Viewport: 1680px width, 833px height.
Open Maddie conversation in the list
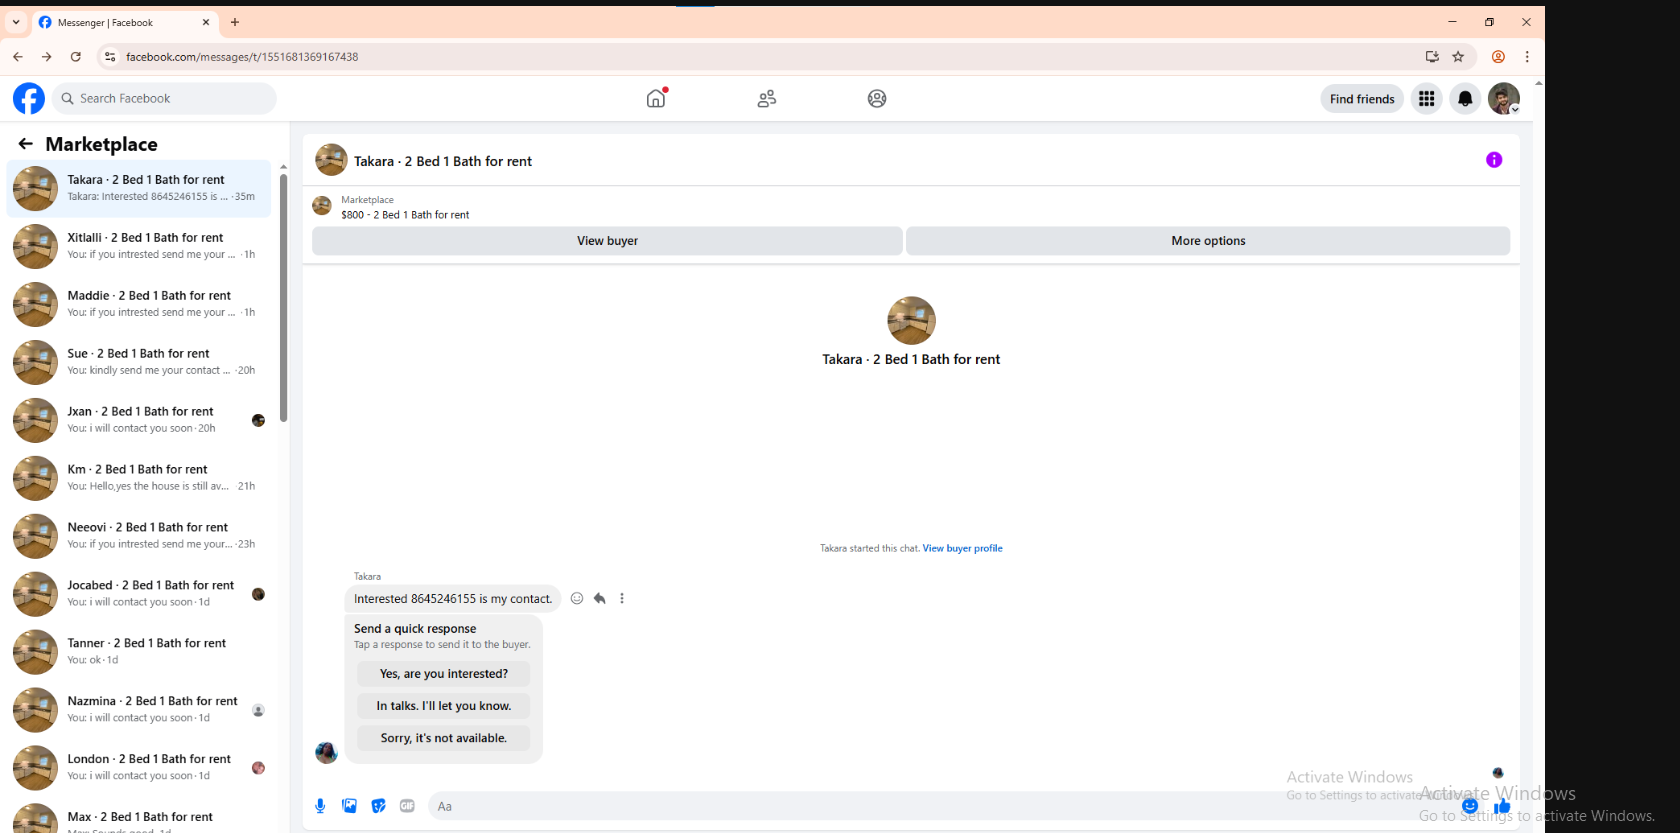click(139, 304)
